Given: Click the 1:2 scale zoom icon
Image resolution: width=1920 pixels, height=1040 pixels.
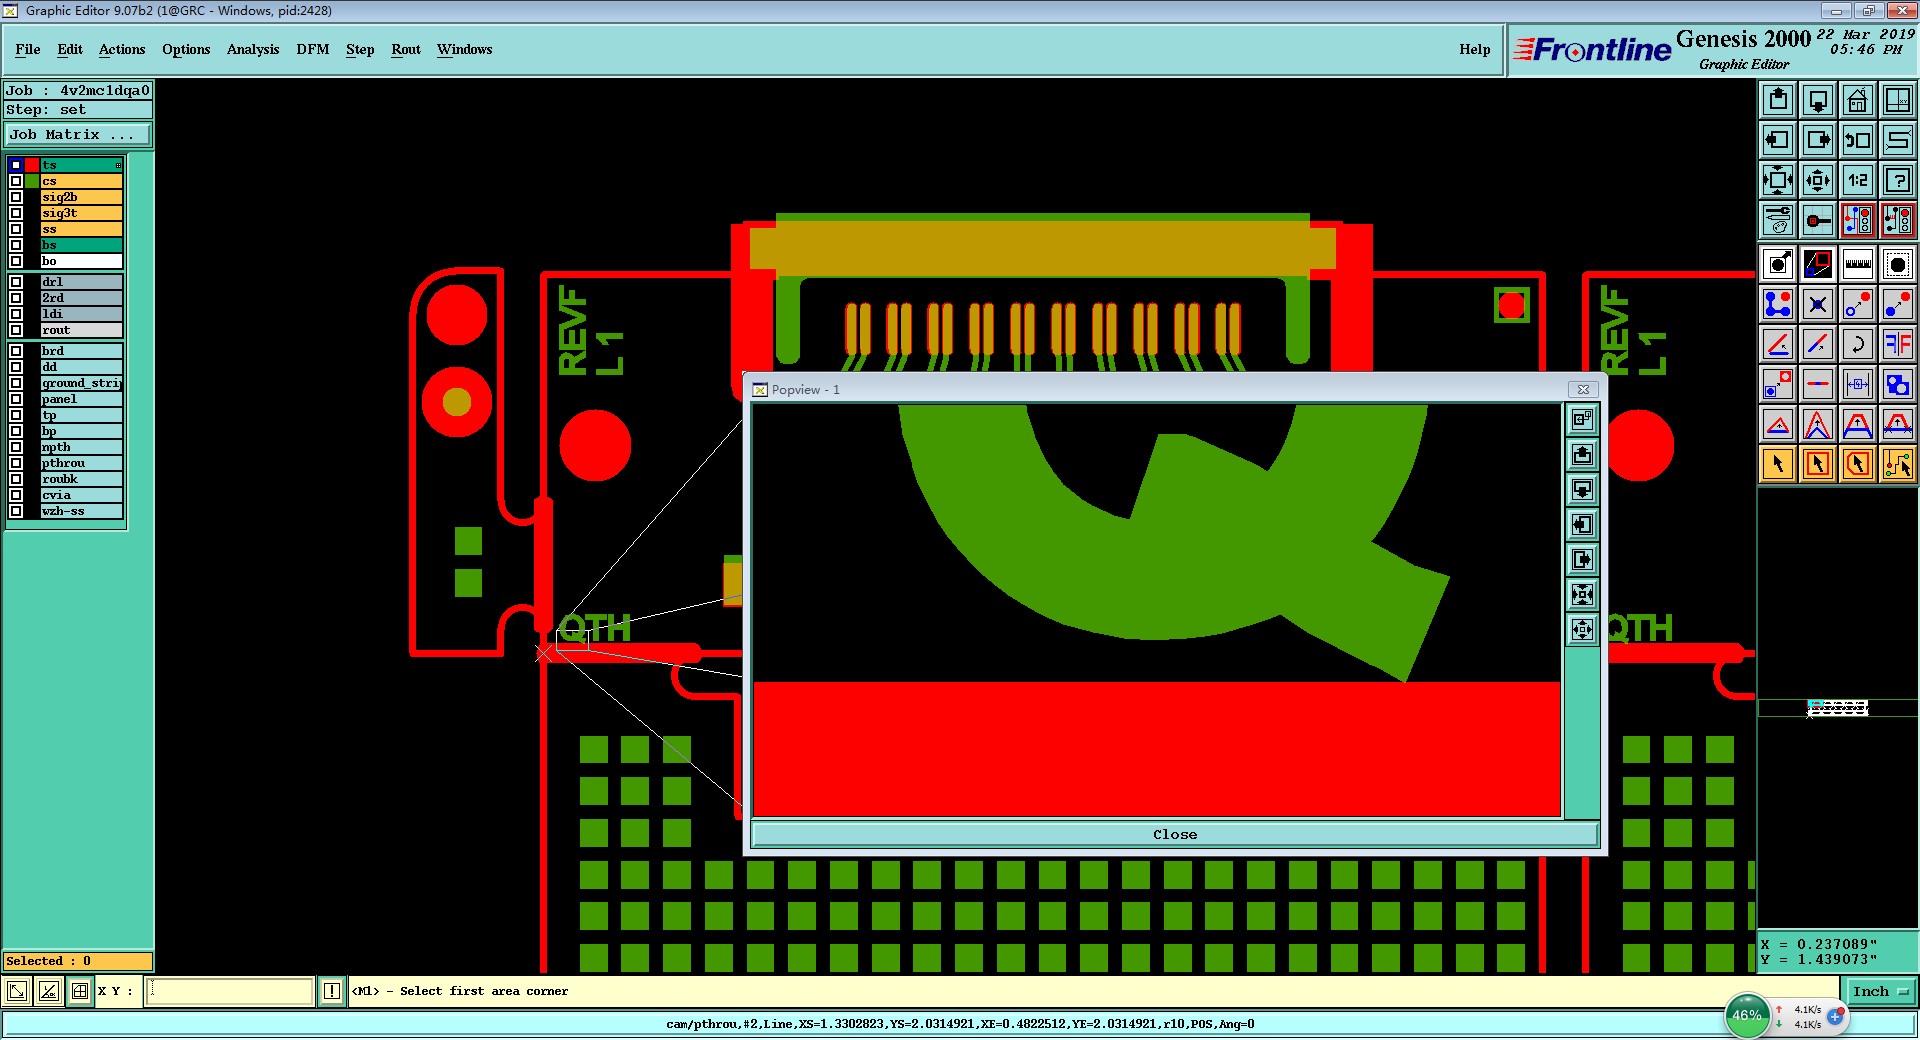Looking at the screenshot, I should point(1858,180).
